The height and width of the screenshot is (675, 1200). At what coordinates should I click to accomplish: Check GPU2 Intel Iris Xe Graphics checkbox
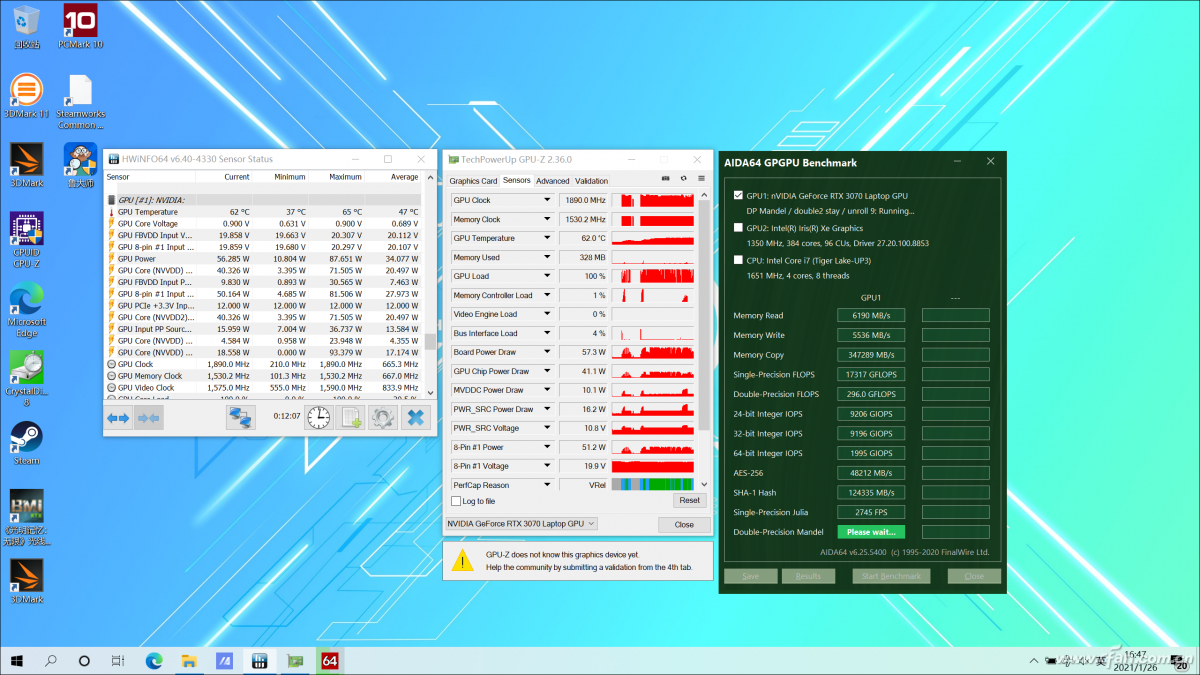click(x=738, y=228)
